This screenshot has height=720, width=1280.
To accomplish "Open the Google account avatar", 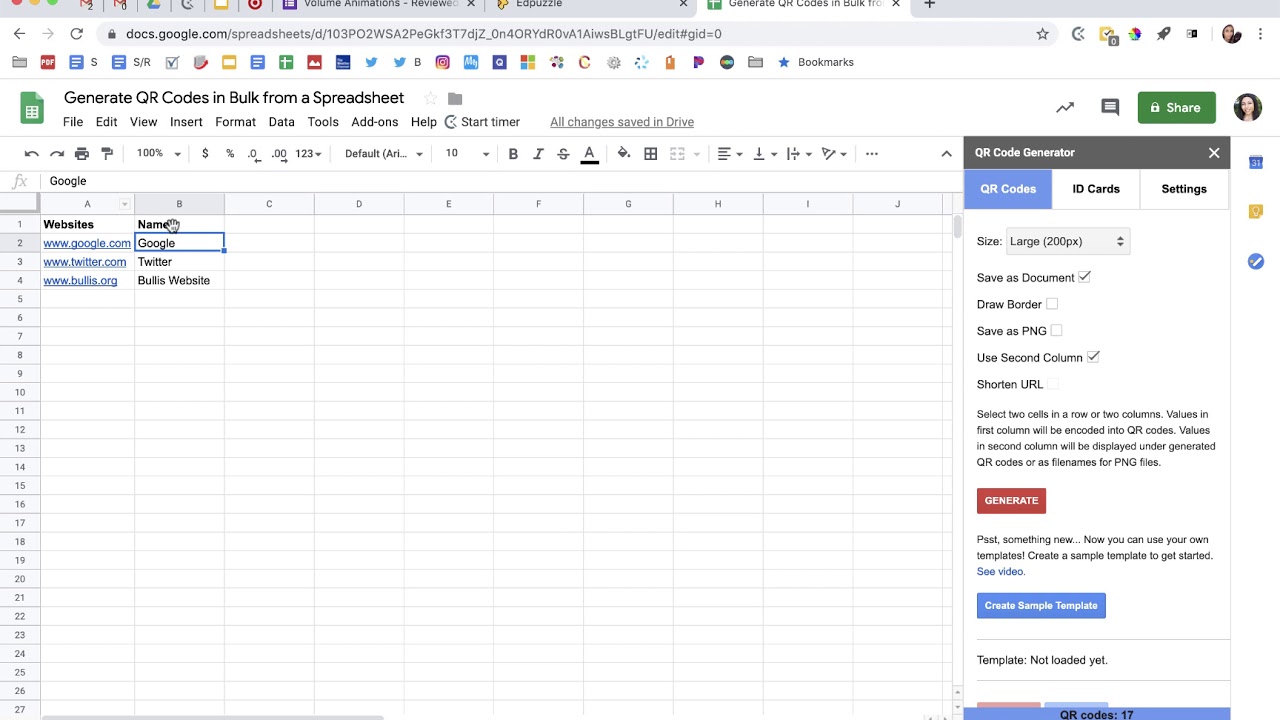I will click(1248, 108).
